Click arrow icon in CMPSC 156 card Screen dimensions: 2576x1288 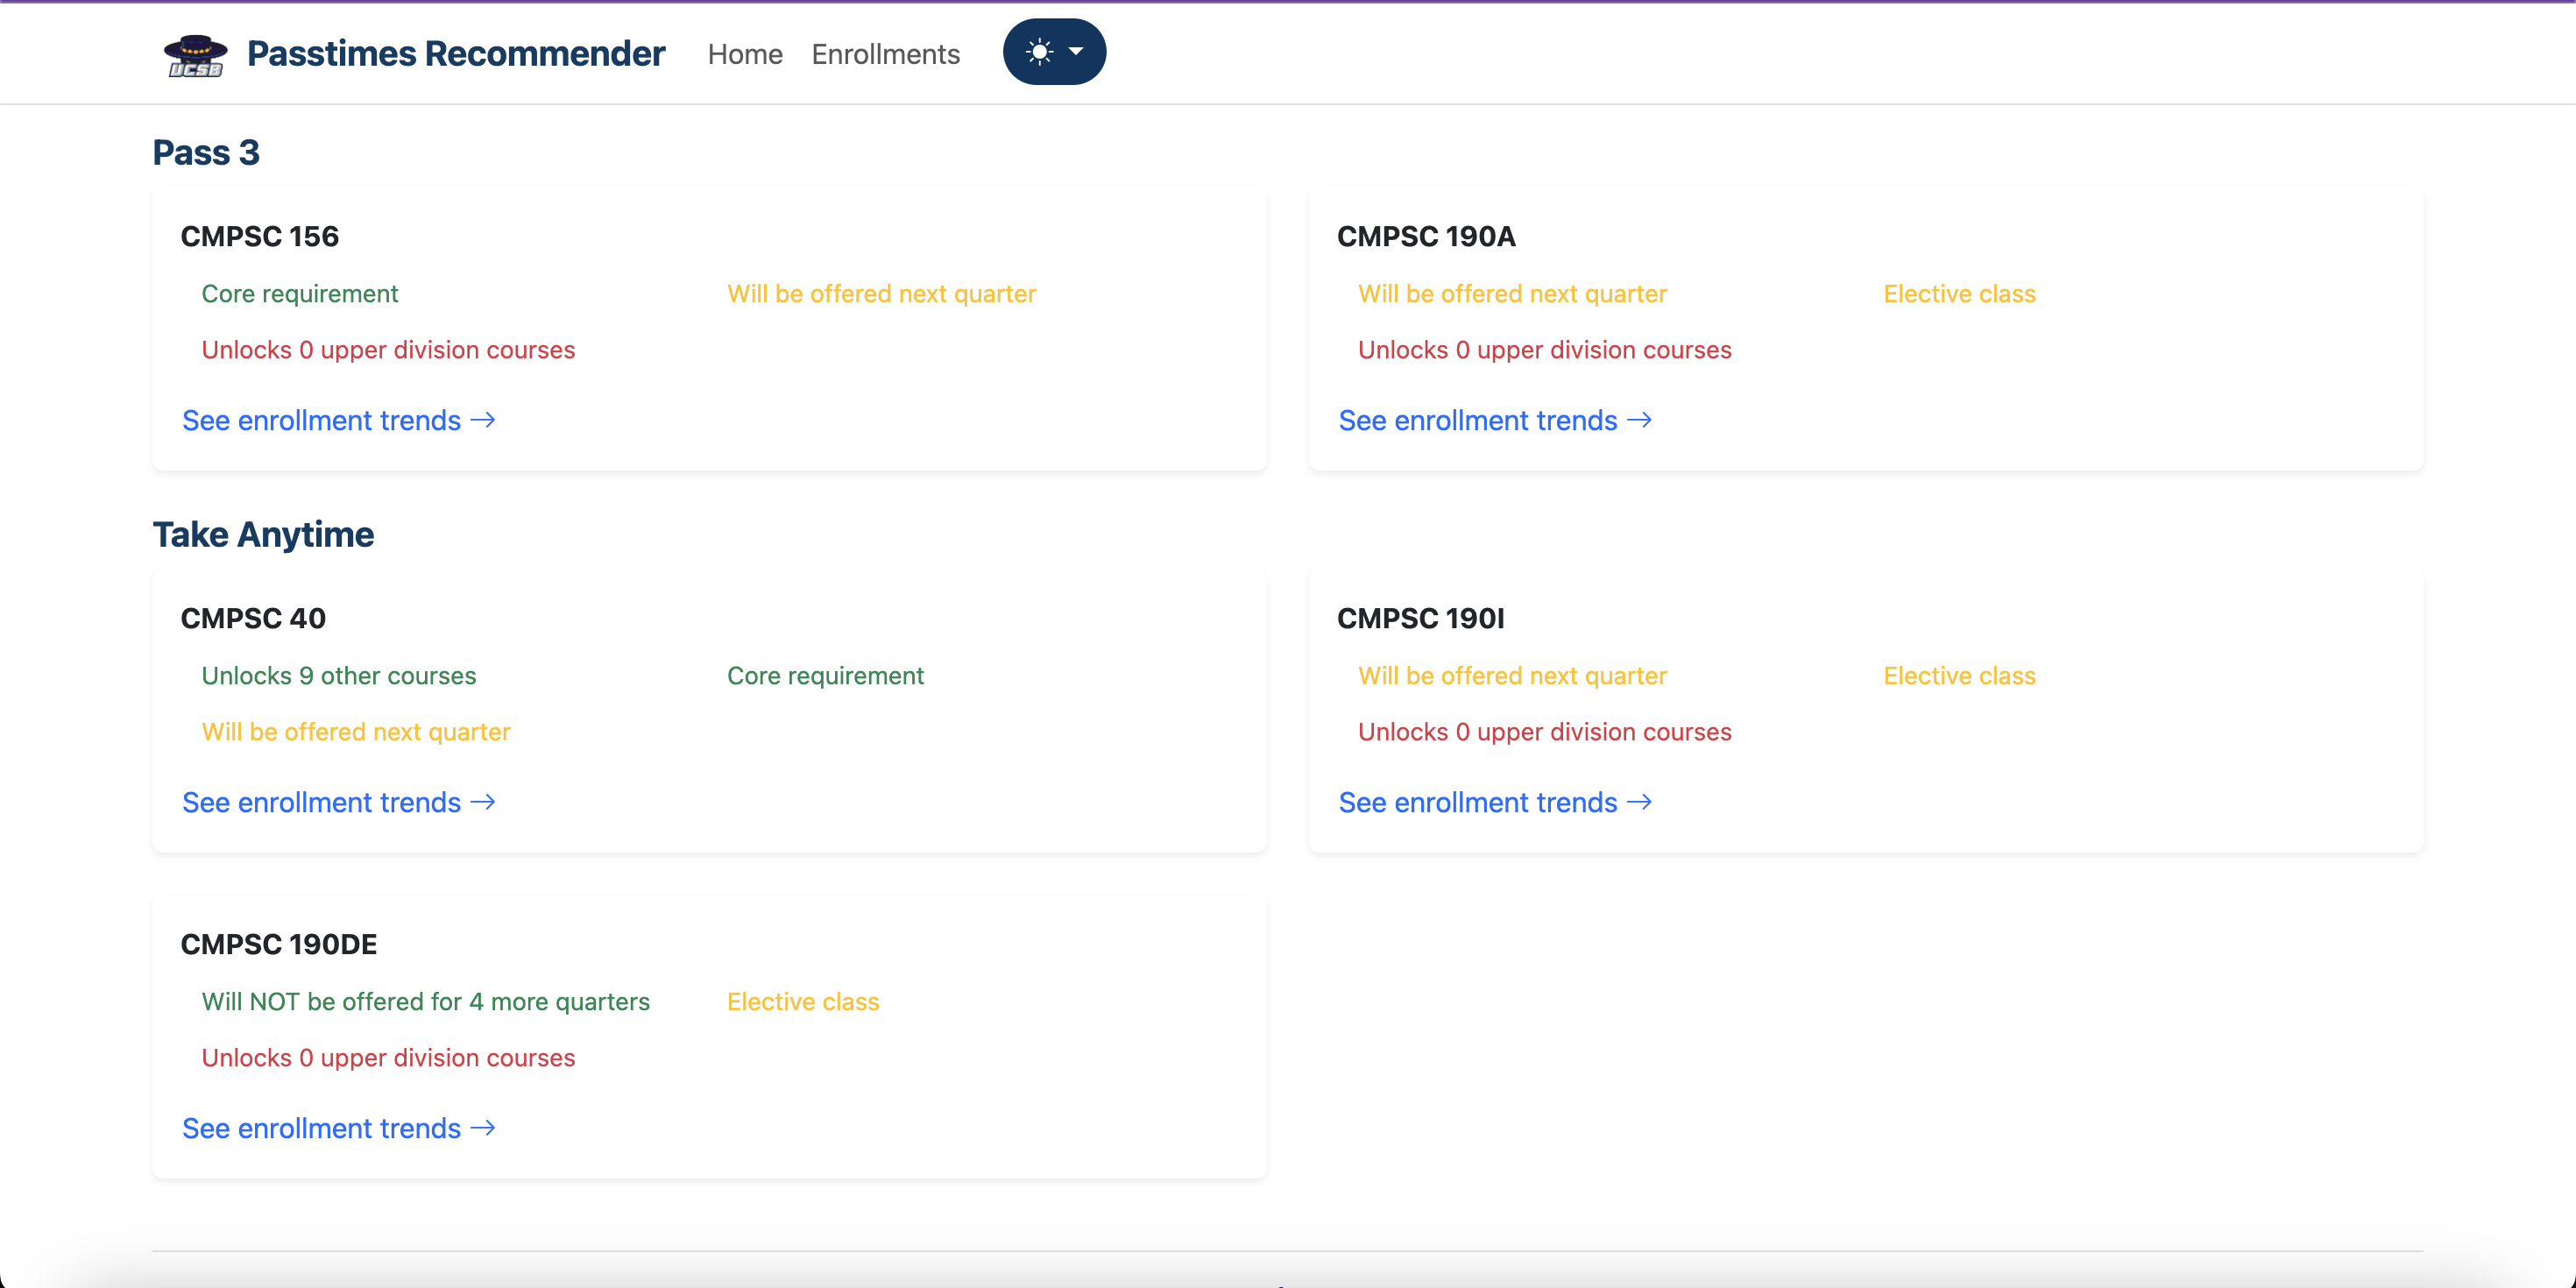click(483, 420)
